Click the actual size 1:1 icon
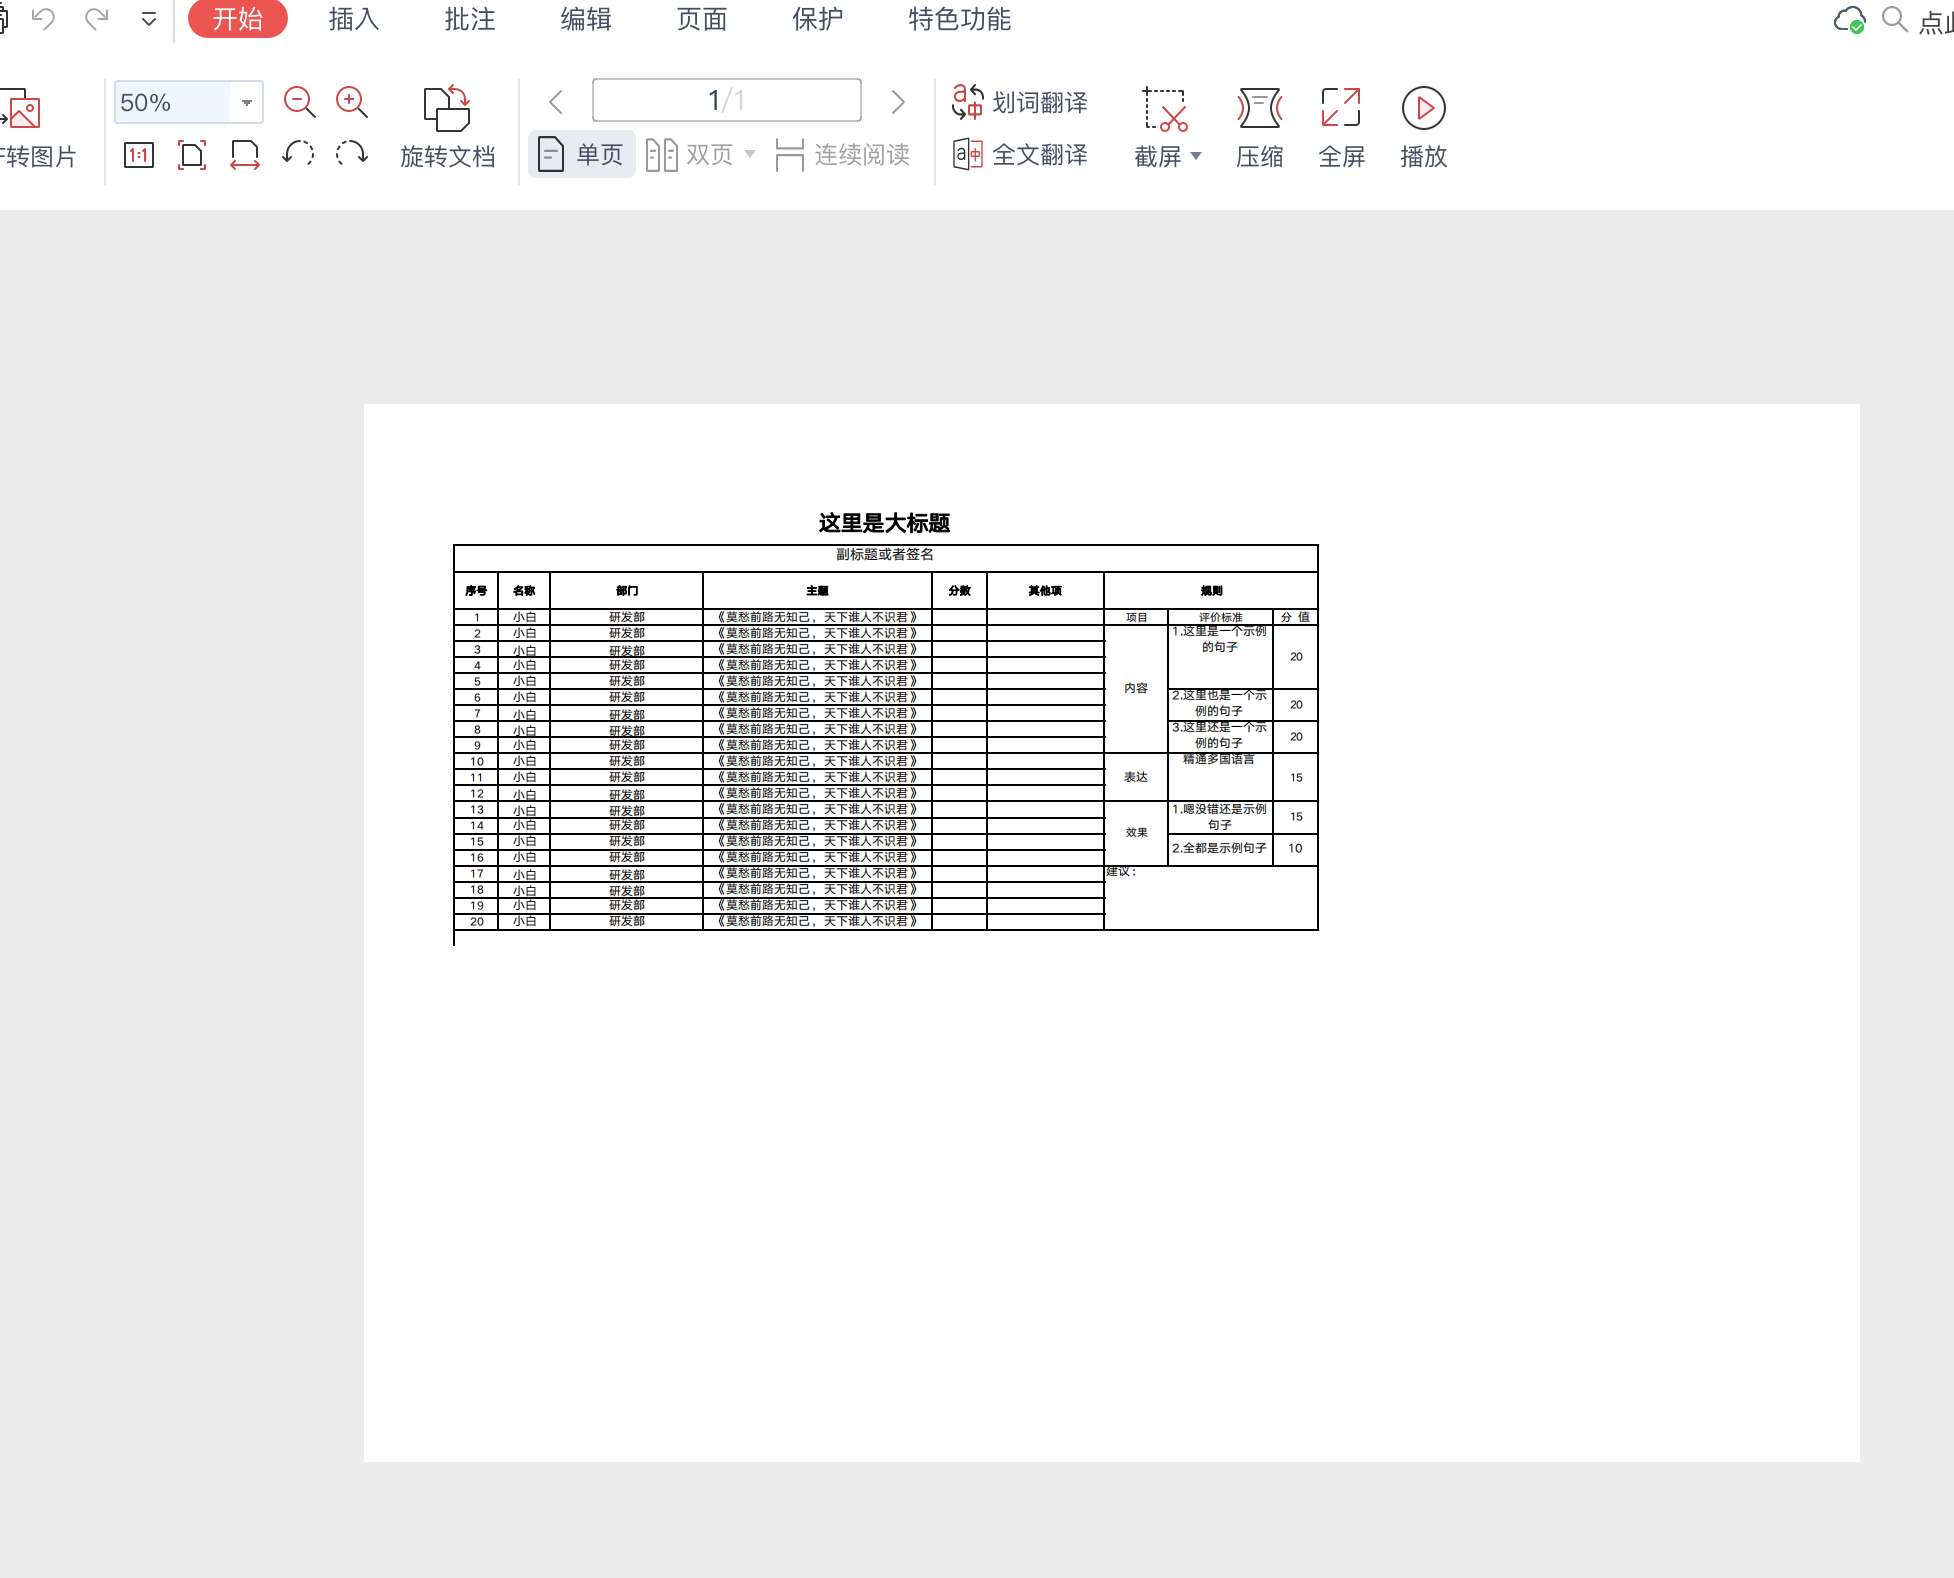Viewport: 1954px width, 1578px height. click(x=138, y=155)
